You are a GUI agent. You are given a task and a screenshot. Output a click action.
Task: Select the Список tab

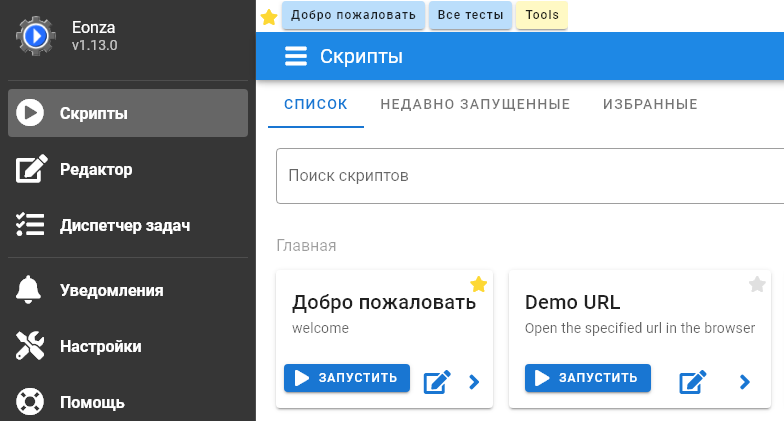click(x=316, y=104)
